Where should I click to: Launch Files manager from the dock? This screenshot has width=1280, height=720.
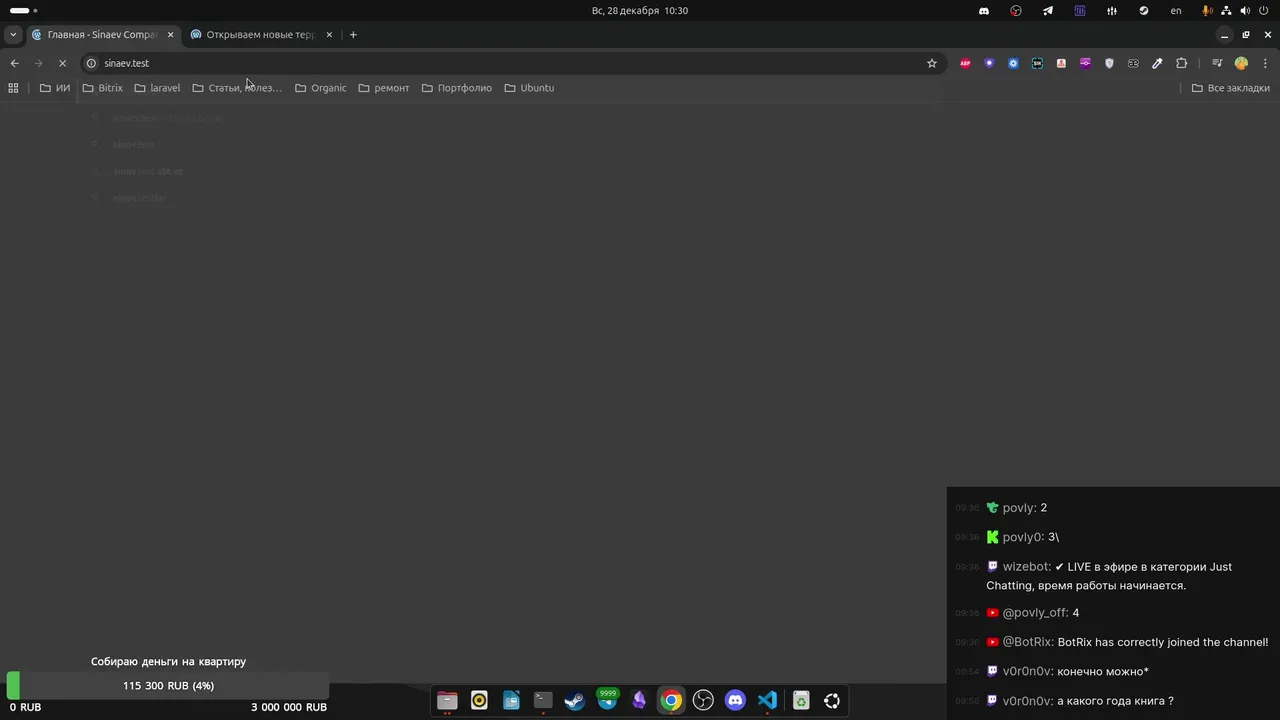[447, 701]
